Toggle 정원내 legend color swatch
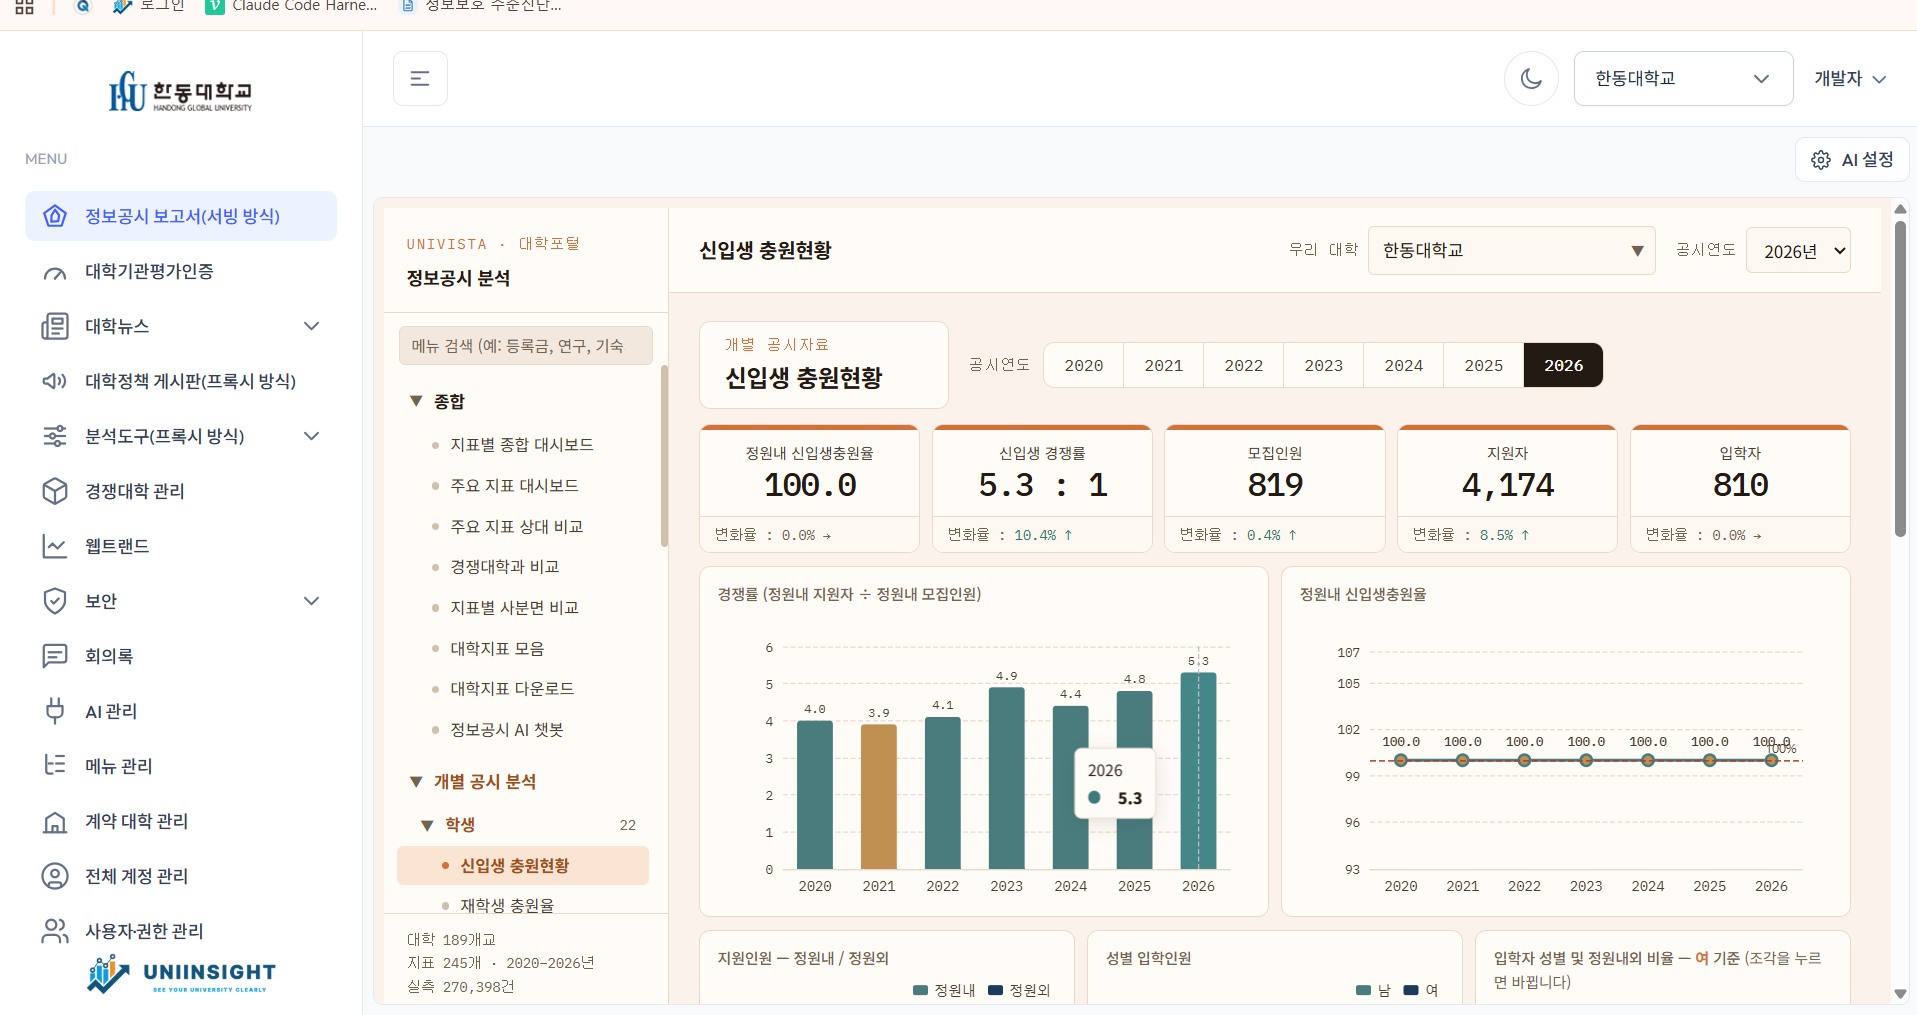This screenshot has width=1917, height=1015. coord(920,990)
